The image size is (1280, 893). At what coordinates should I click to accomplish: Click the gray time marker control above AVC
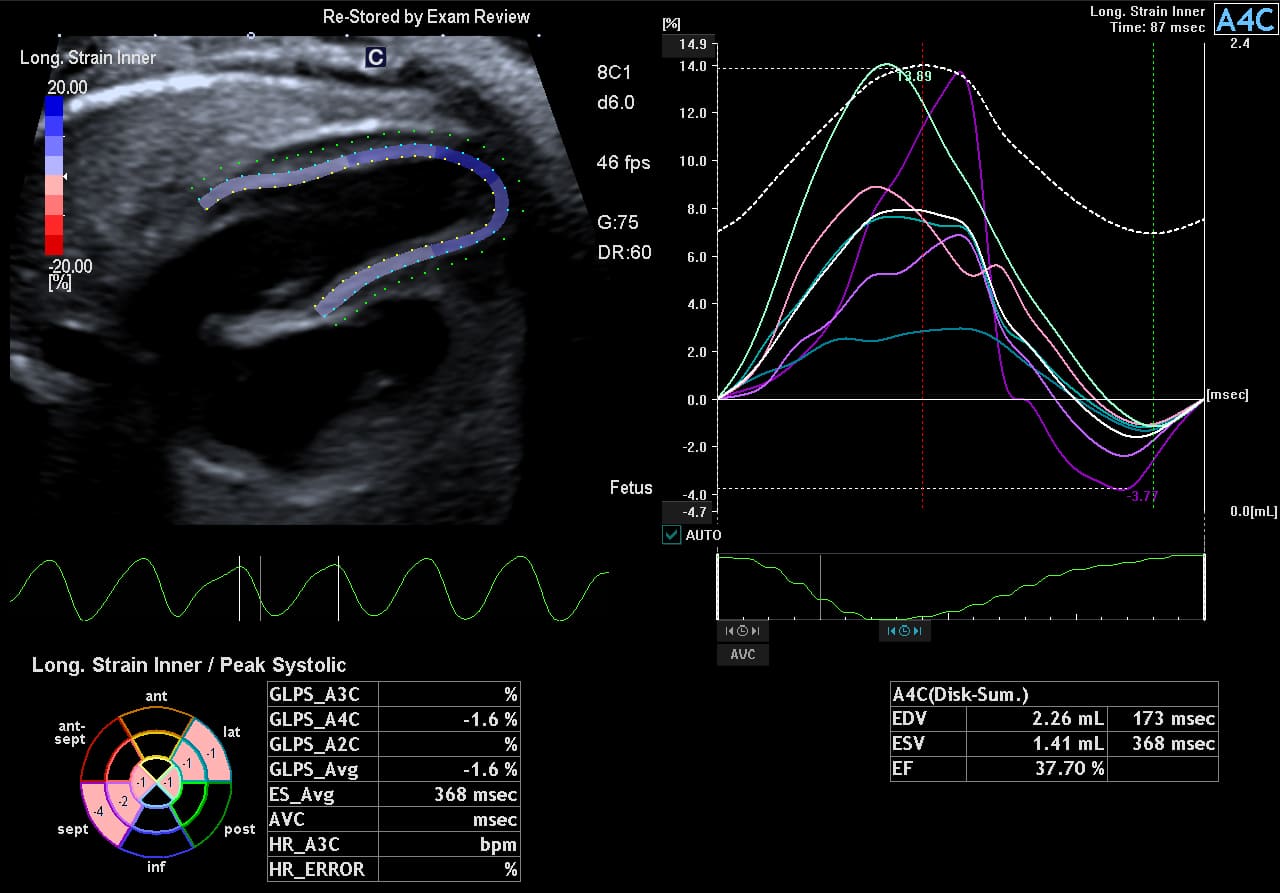point(743,631)
